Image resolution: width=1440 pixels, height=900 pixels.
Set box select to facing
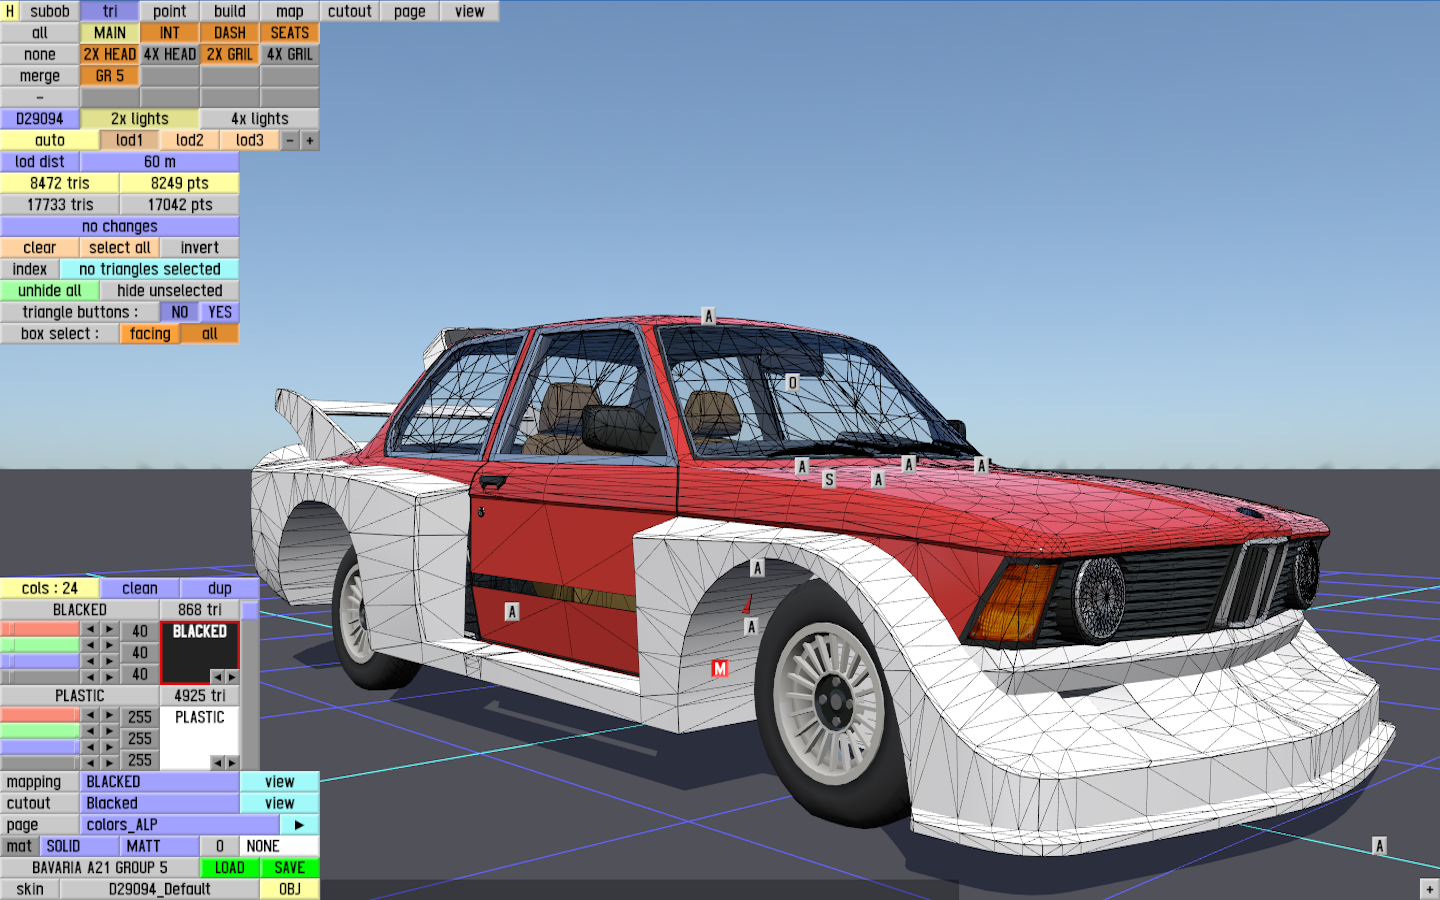pyautogui.click(x=150, y=334)
